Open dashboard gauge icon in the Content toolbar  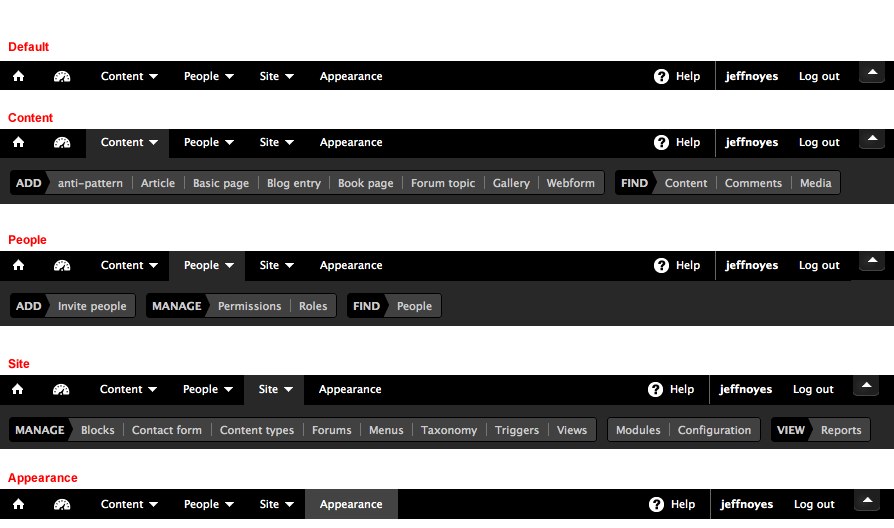pos(62,142)
